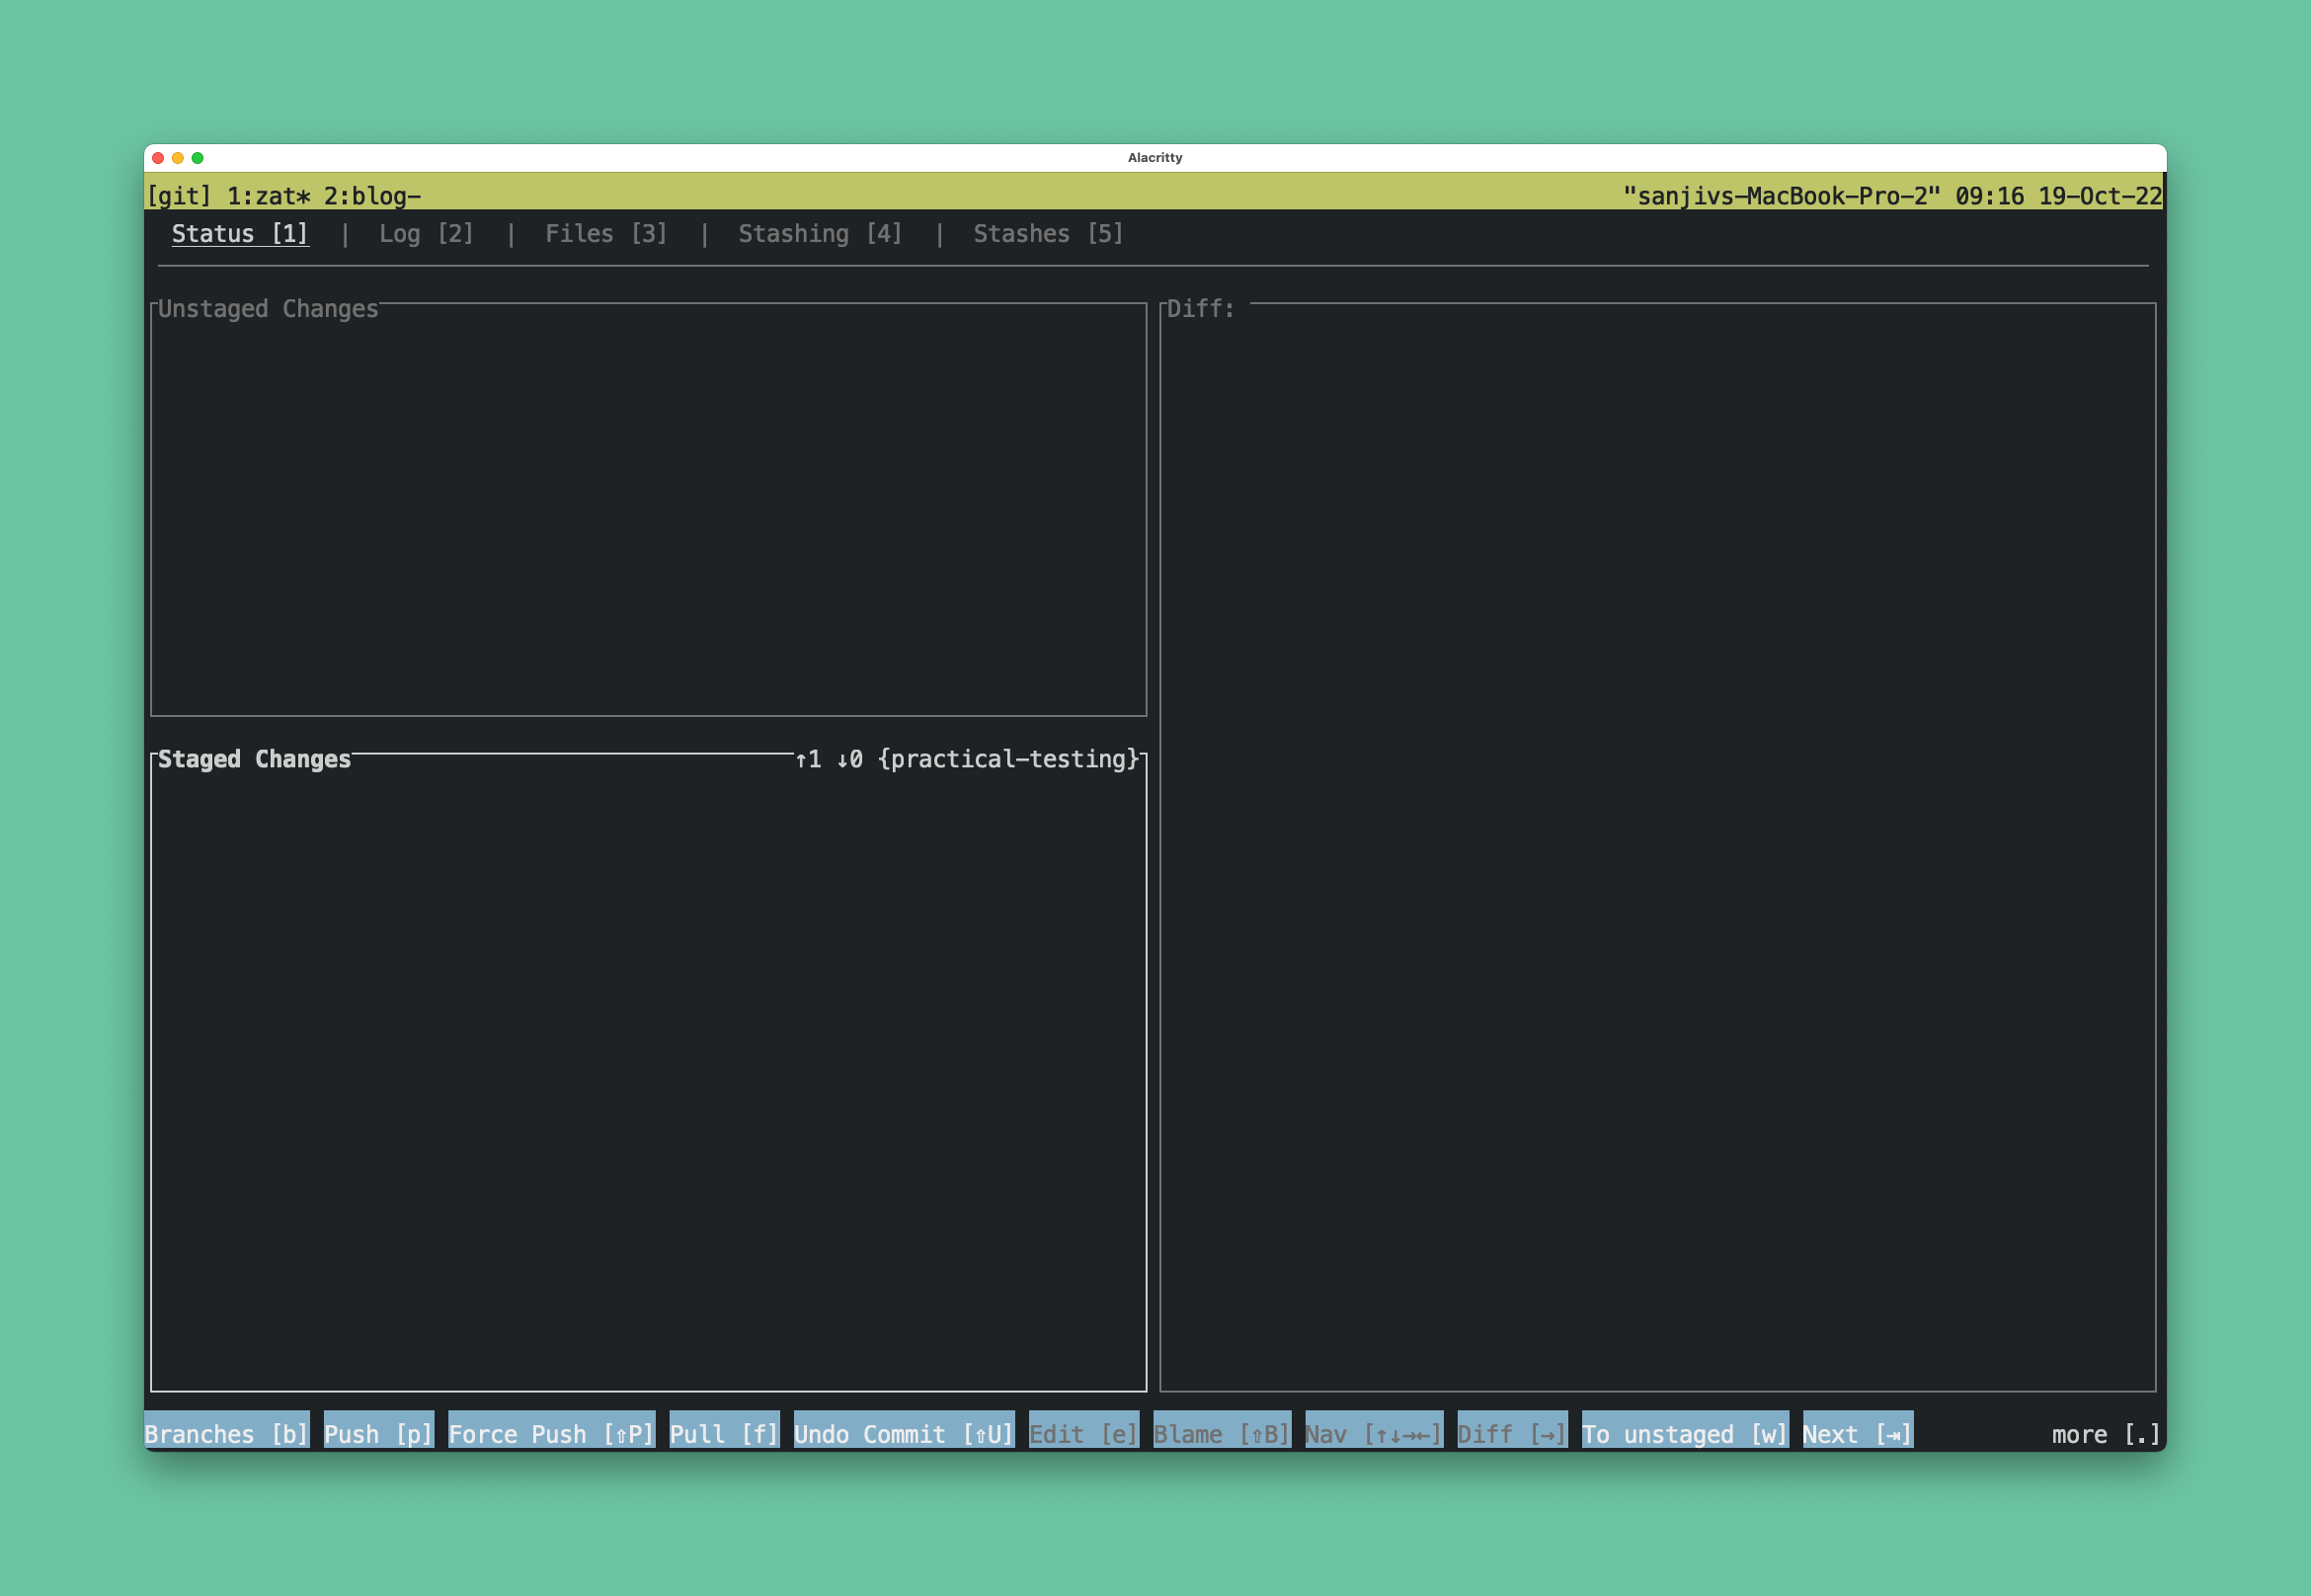Switch to tmux window 2:blog
2311x1596 pixels.
coord(371,196)
